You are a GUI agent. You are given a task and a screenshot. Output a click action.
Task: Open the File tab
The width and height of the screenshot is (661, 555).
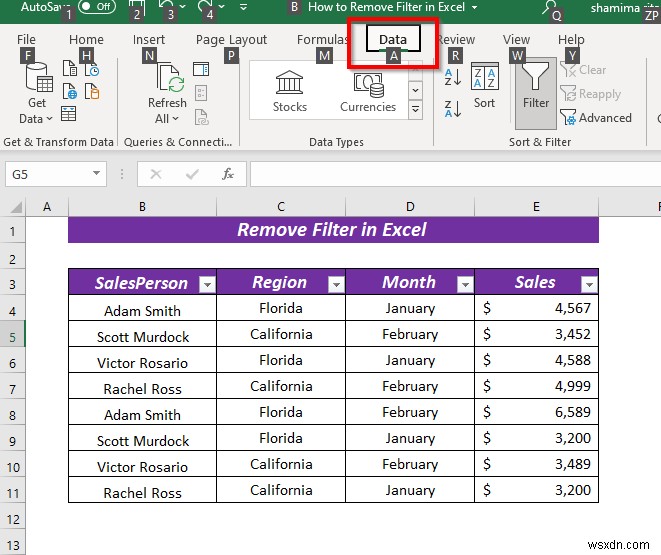(x=26, y=39)
